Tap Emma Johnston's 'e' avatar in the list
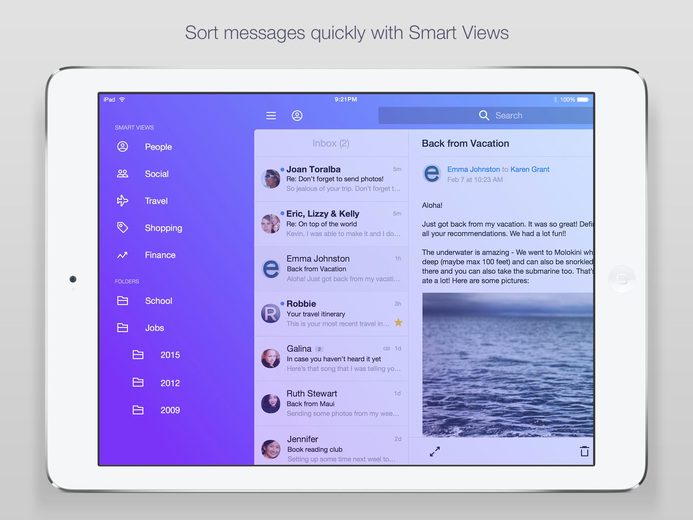 (270, 268)
